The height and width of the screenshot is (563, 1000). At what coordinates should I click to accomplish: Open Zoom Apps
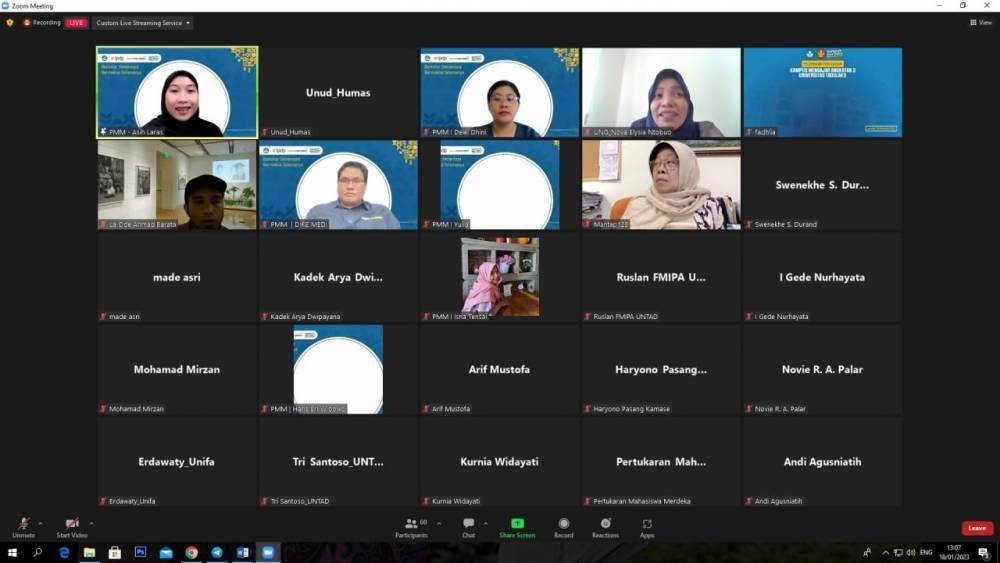647,525
